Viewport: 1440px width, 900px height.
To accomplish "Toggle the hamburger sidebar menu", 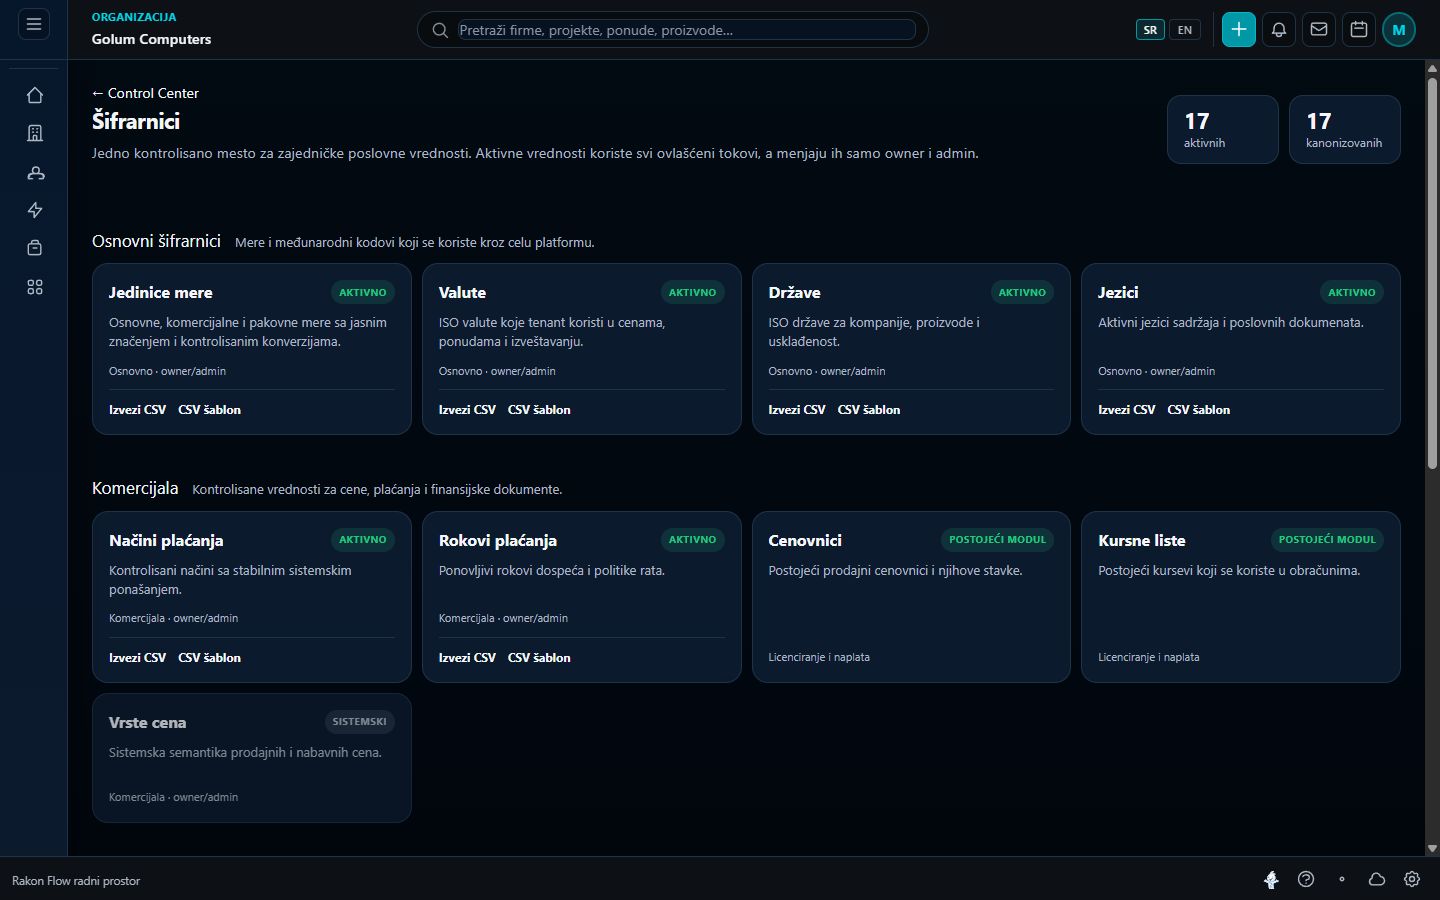I will (34, 24).
